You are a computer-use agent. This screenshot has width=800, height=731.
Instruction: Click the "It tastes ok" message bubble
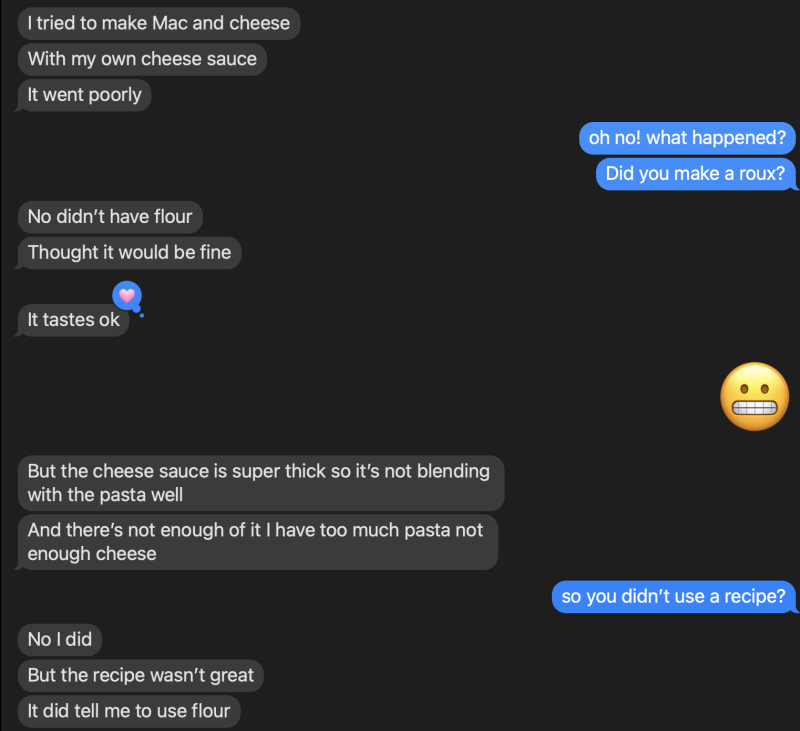73,320
